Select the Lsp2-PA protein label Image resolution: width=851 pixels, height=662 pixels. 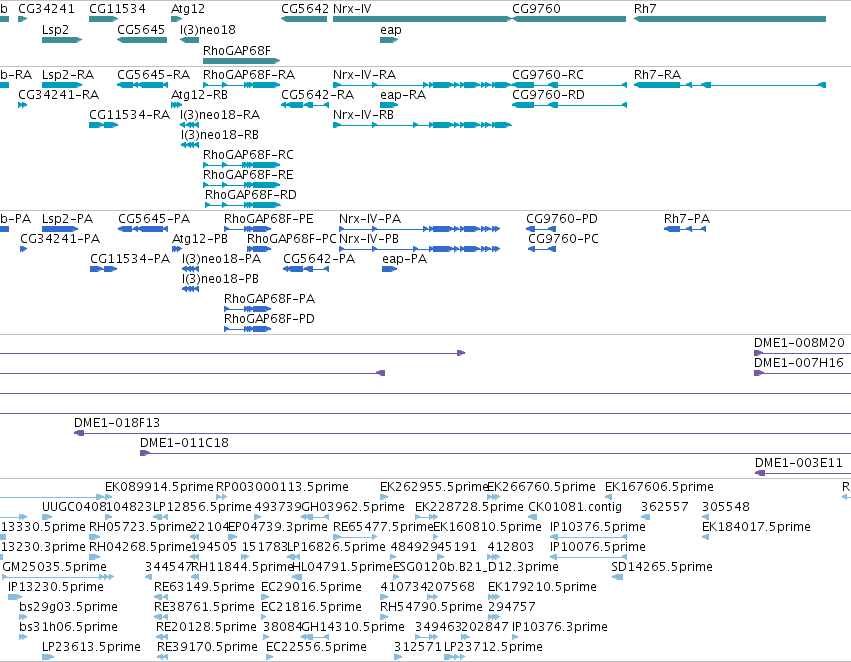tap(67, 219)
